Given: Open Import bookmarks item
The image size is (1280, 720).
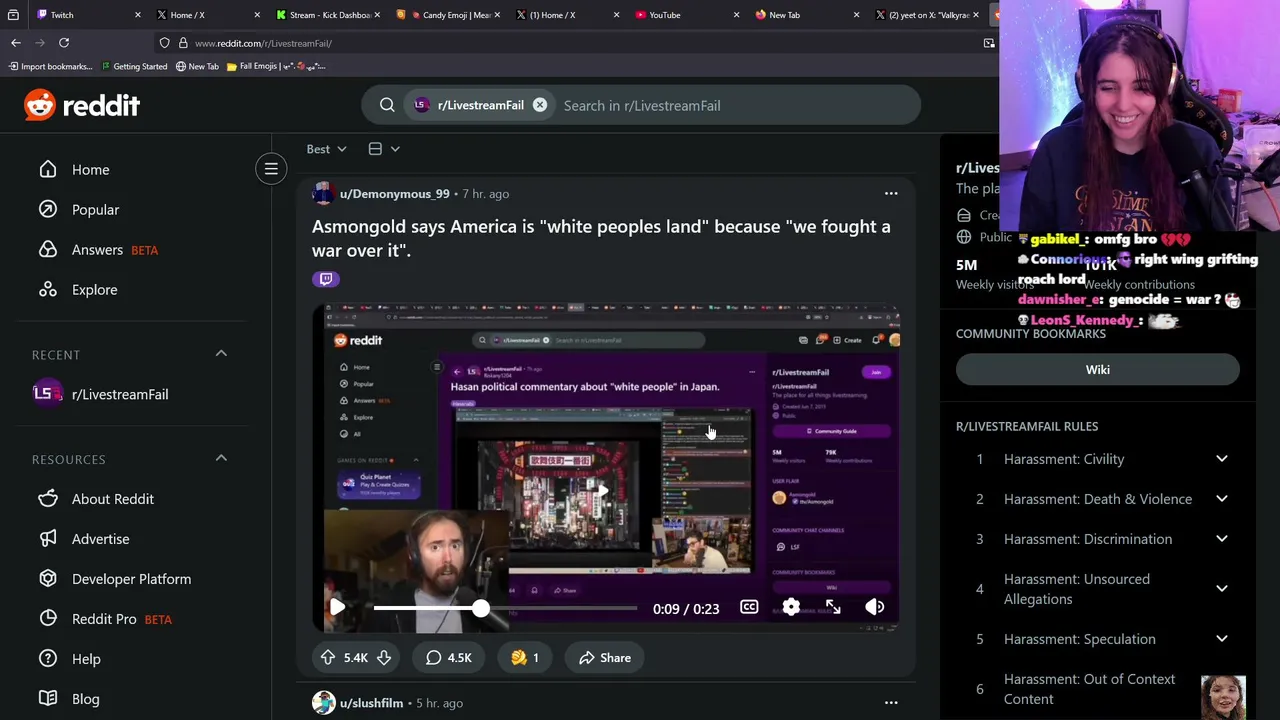Looking at the screenshot, I should click(49, 66).
